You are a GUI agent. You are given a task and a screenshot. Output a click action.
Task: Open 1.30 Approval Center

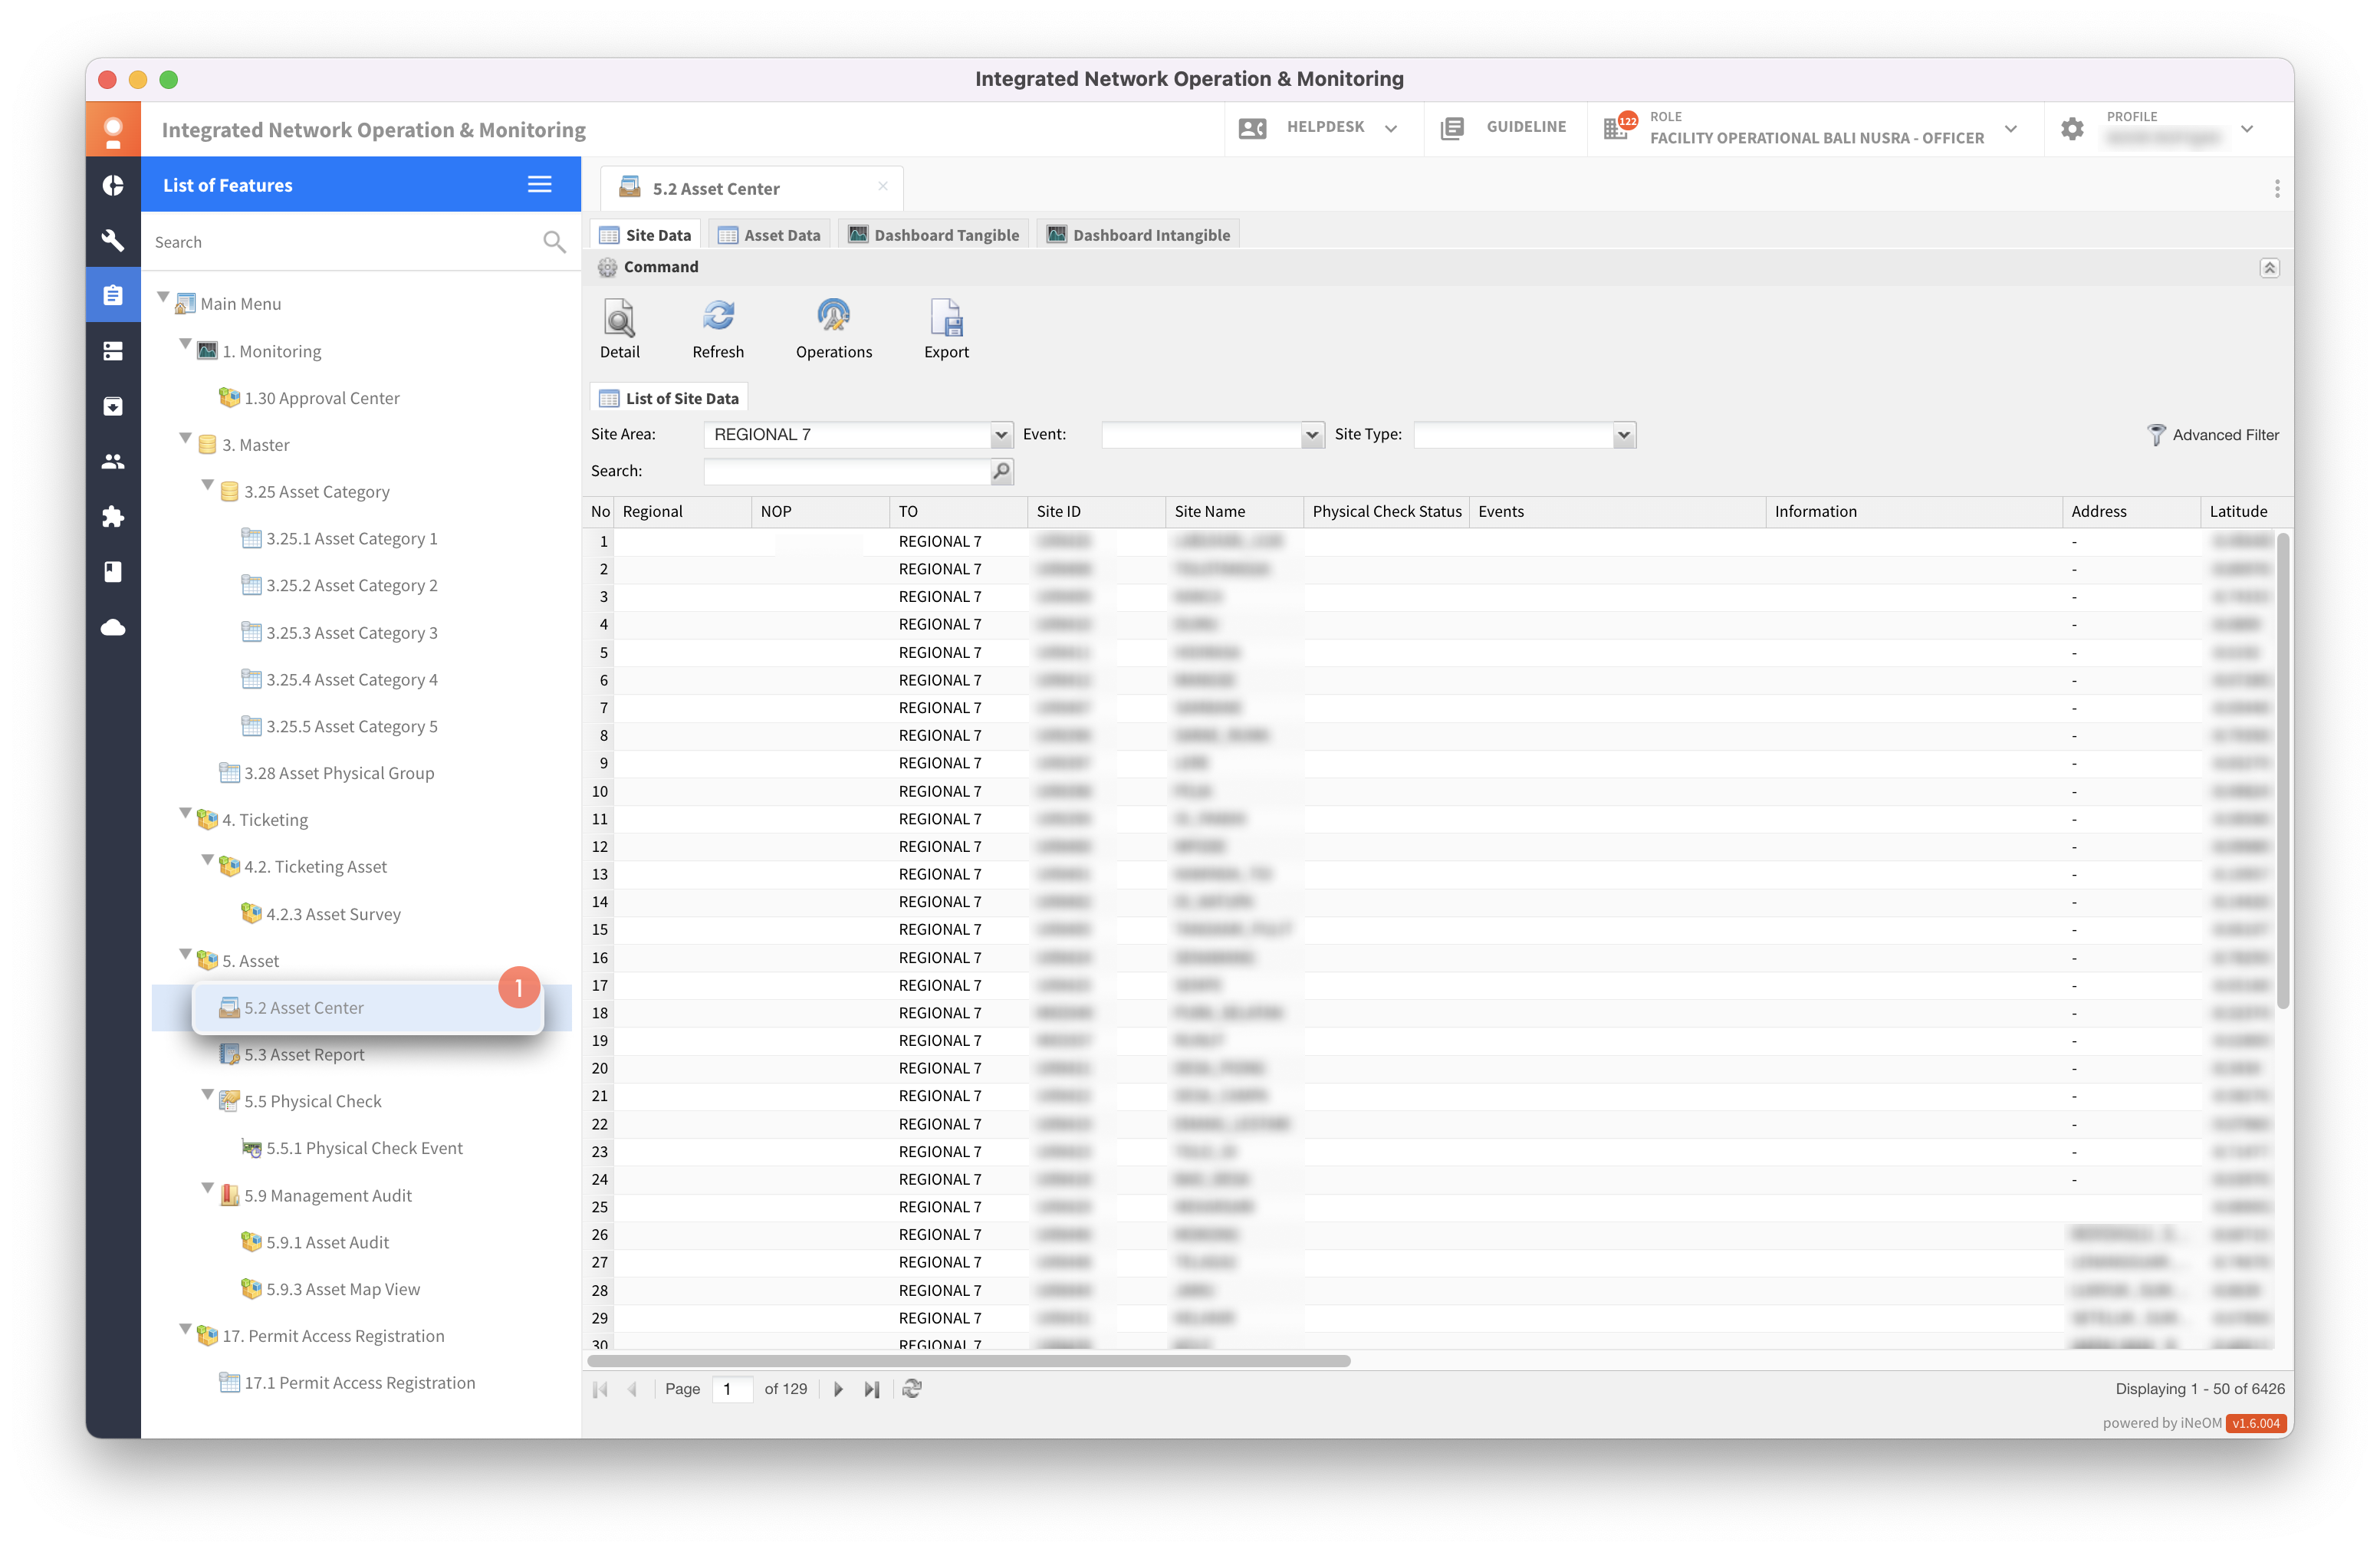(x=321, y=398)
